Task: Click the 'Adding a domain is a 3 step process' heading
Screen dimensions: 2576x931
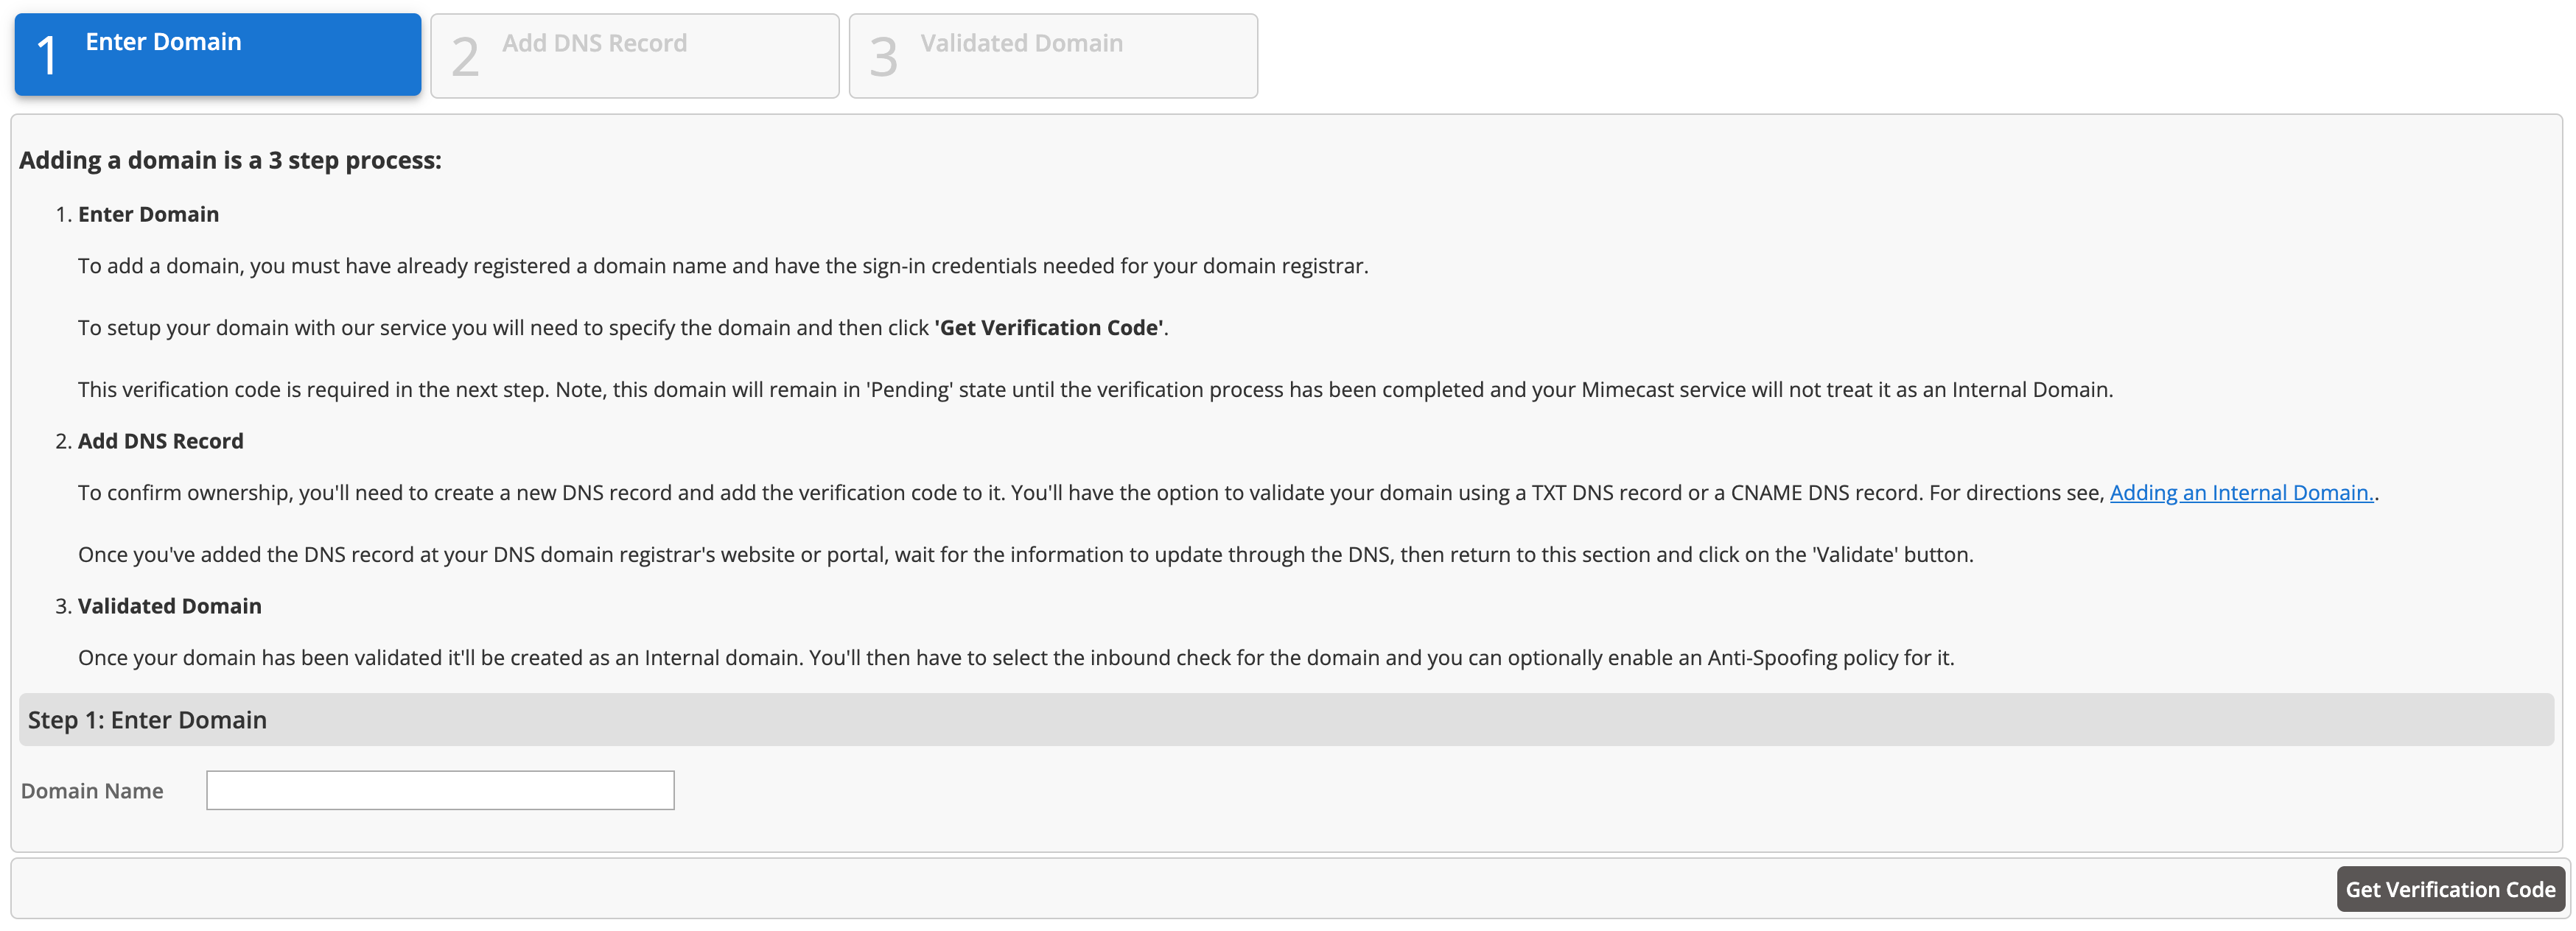Action: pos(230,161)
